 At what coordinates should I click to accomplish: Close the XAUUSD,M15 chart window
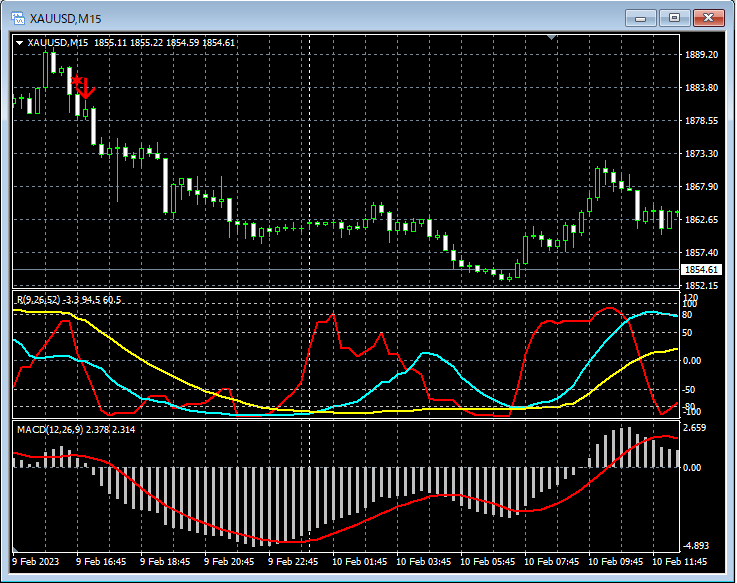click(710, 17)
